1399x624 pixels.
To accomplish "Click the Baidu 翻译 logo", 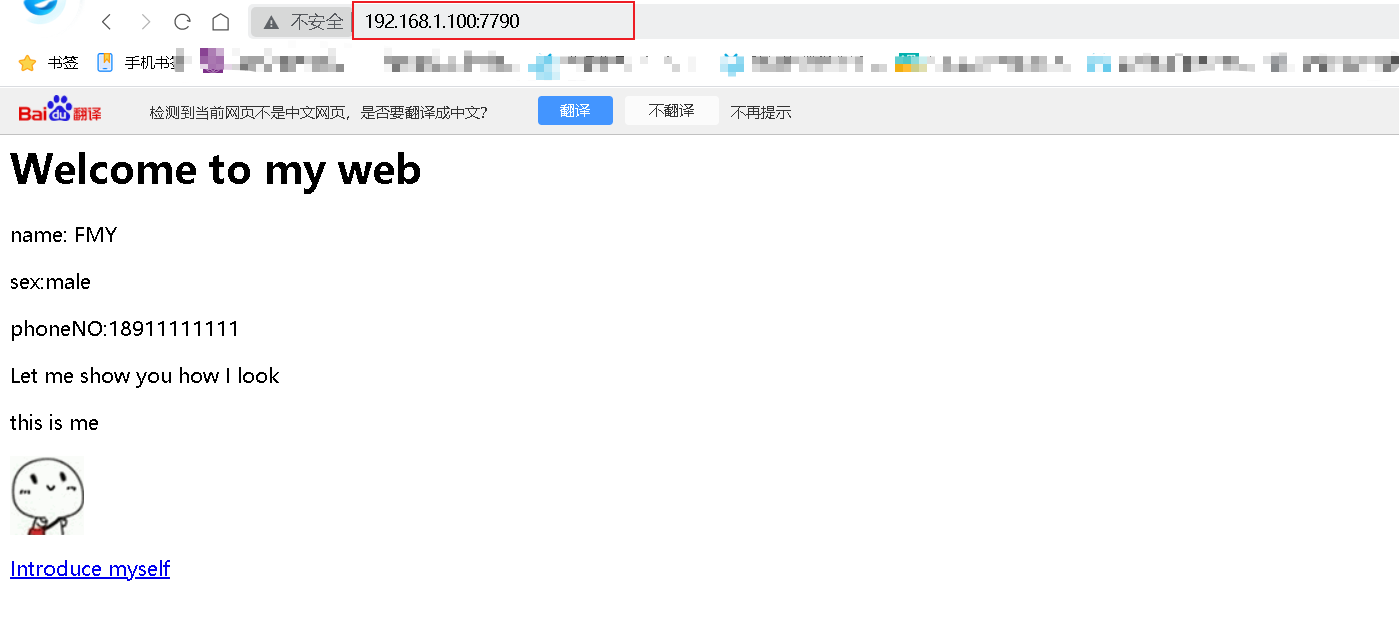I will tap(60, 110).
